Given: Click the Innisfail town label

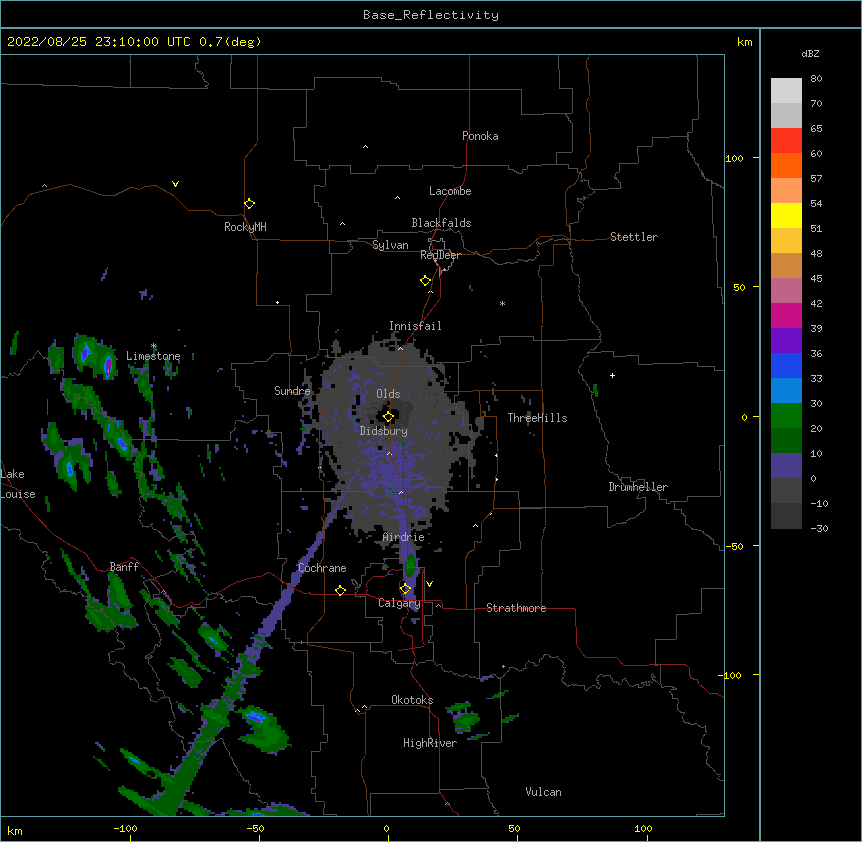Looking at the screenshot, I should [415, 326].
